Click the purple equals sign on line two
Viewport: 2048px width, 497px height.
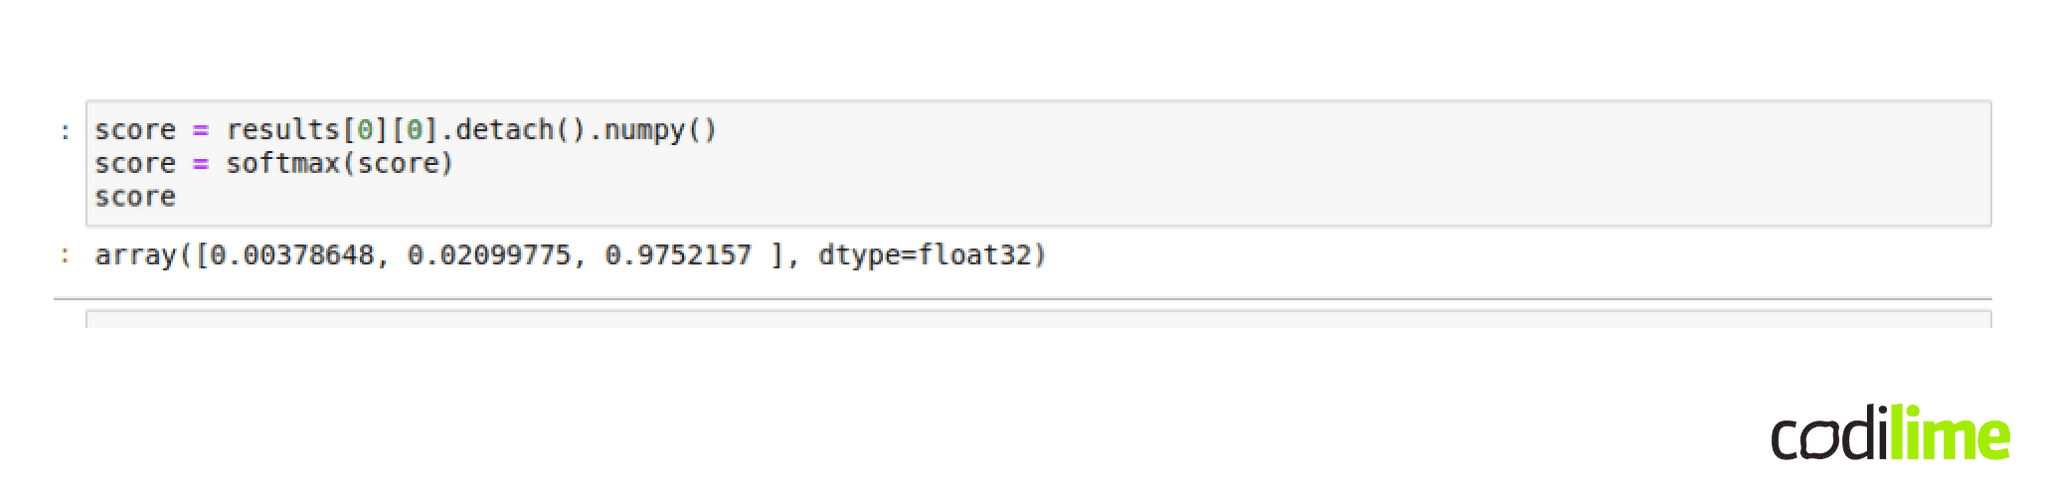click(201, 164)
